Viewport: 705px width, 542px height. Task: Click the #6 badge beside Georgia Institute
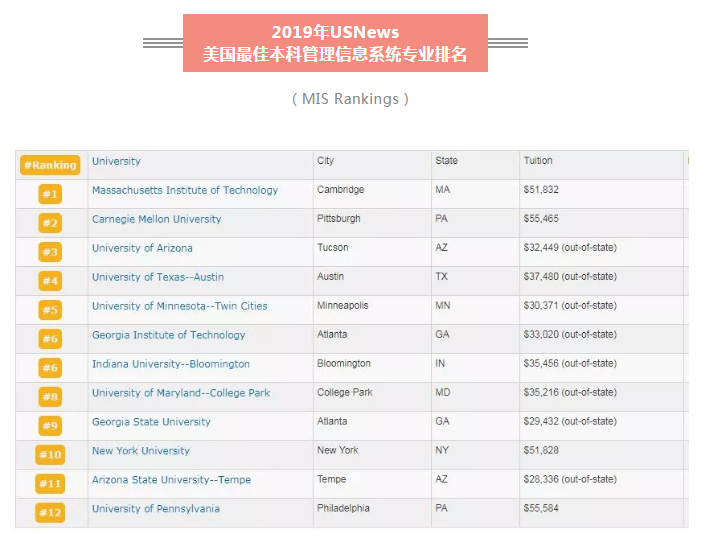pyautogui.click(x=50, y=339)
